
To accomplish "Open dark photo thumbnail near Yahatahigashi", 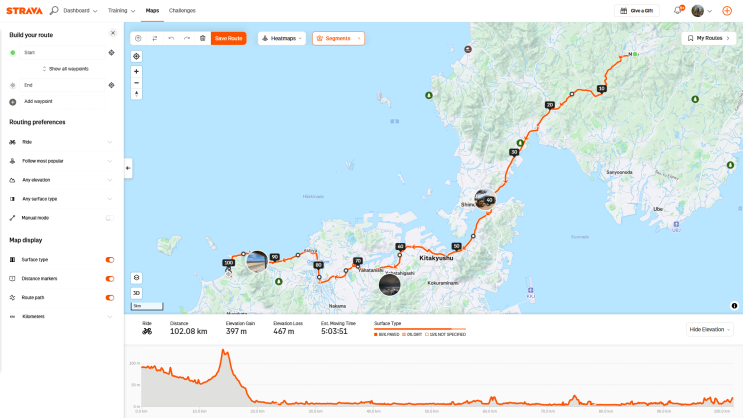I will 390,285.
